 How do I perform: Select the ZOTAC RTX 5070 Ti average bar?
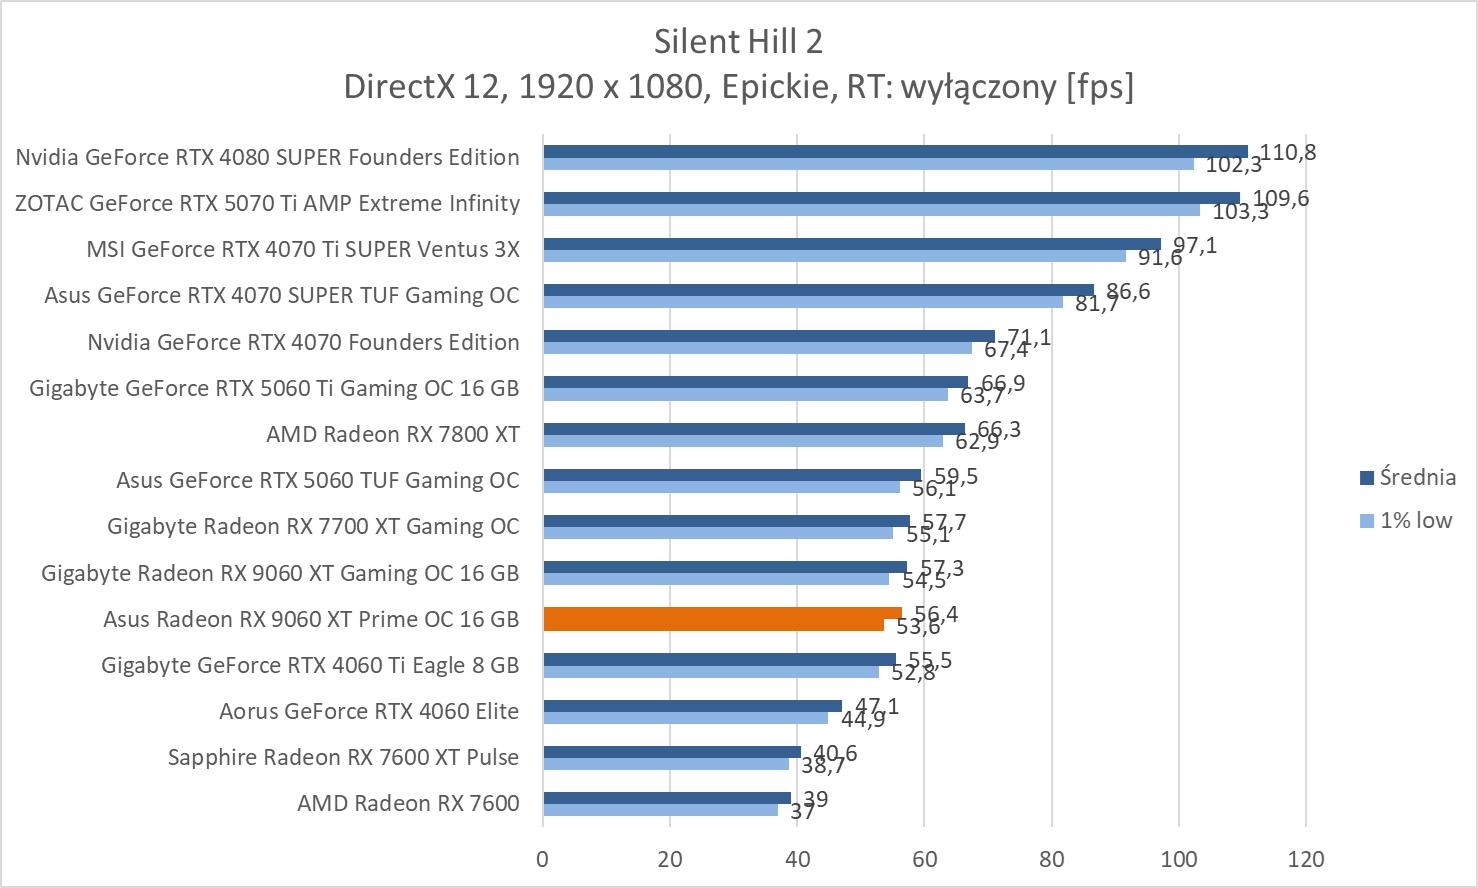tap(891, 198)
